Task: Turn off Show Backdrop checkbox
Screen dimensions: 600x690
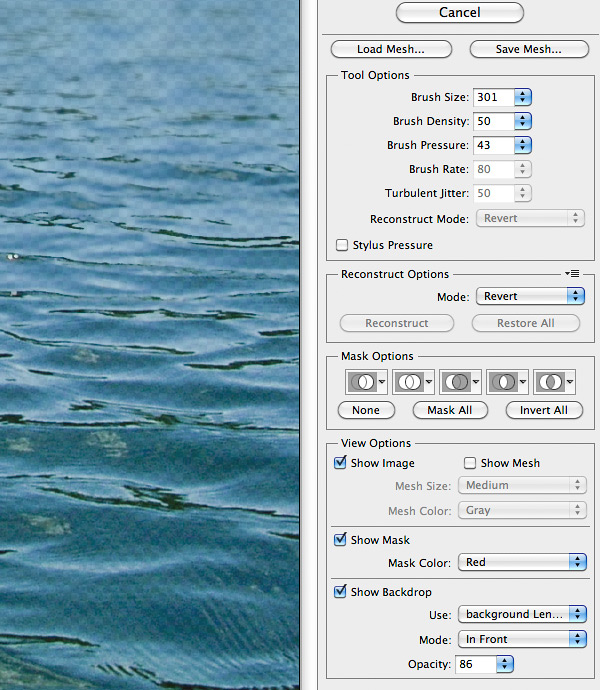Action: pos(340,591)
